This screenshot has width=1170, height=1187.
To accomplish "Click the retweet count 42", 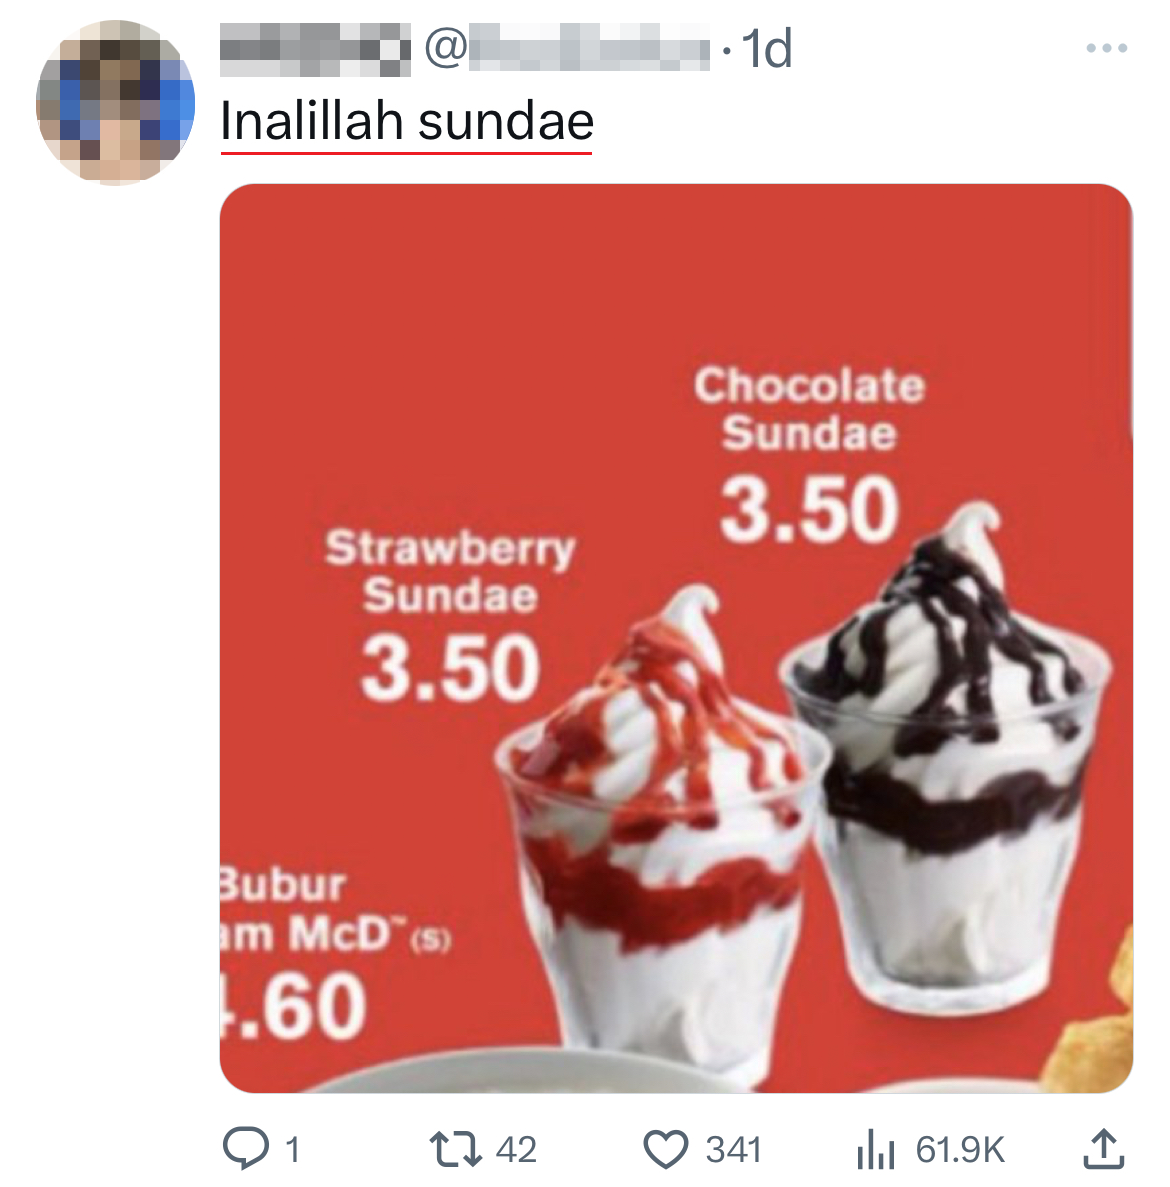I will pos(516,1150).
